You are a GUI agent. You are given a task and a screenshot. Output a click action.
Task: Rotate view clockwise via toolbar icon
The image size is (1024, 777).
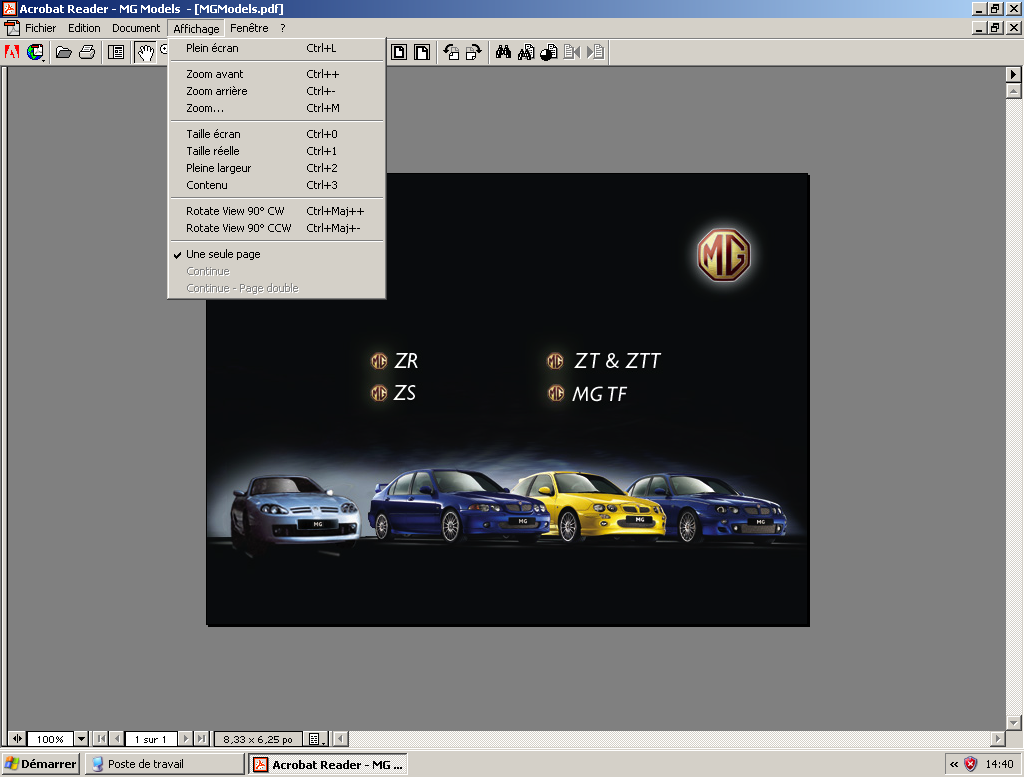(x=473, y=52)
